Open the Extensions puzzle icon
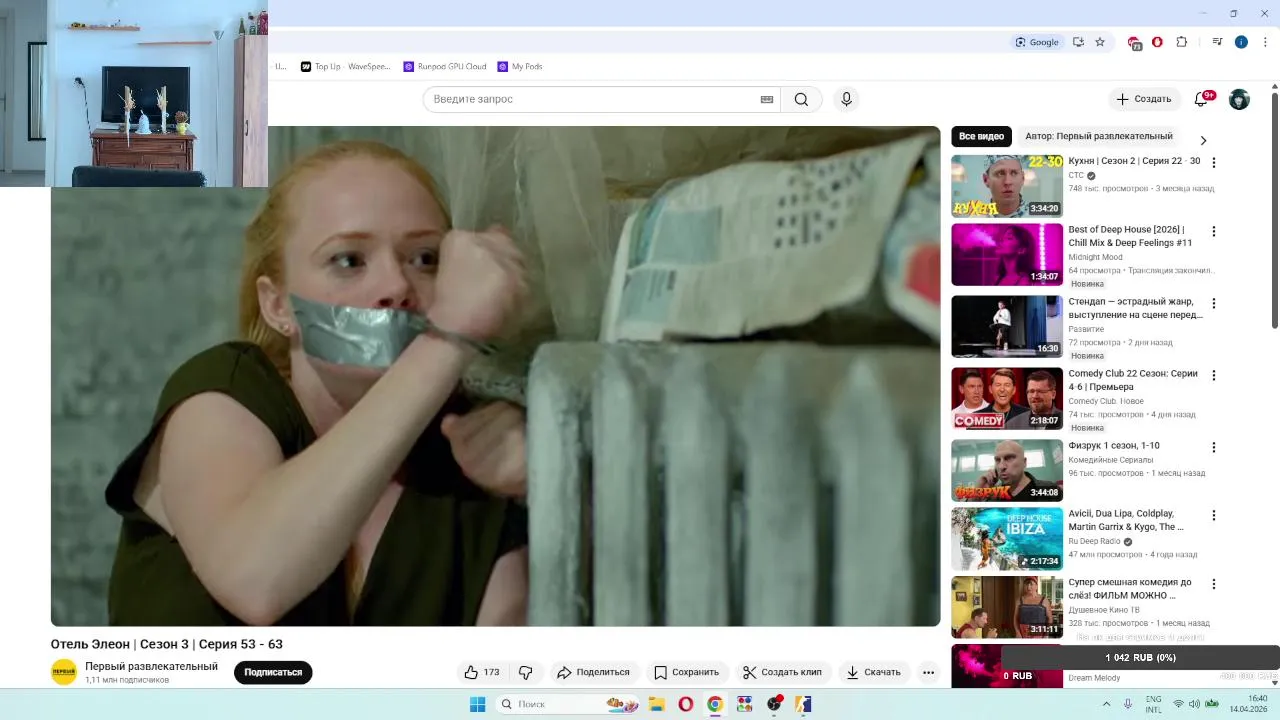1280x720 pixels. [1181, 42]
